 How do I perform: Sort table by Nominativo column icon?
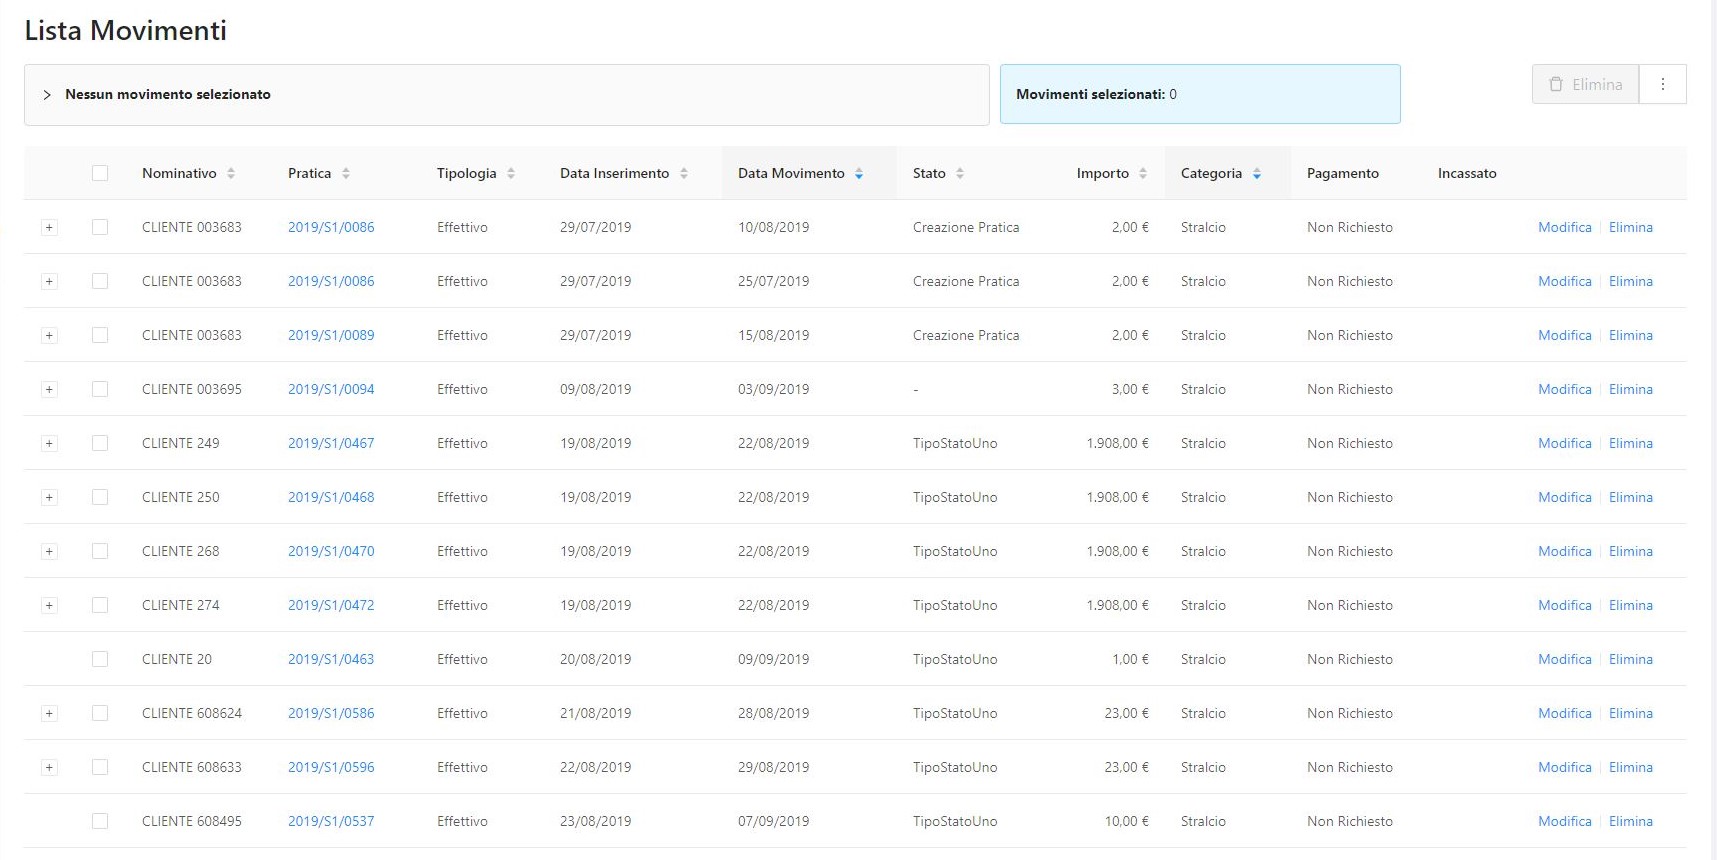231,173
